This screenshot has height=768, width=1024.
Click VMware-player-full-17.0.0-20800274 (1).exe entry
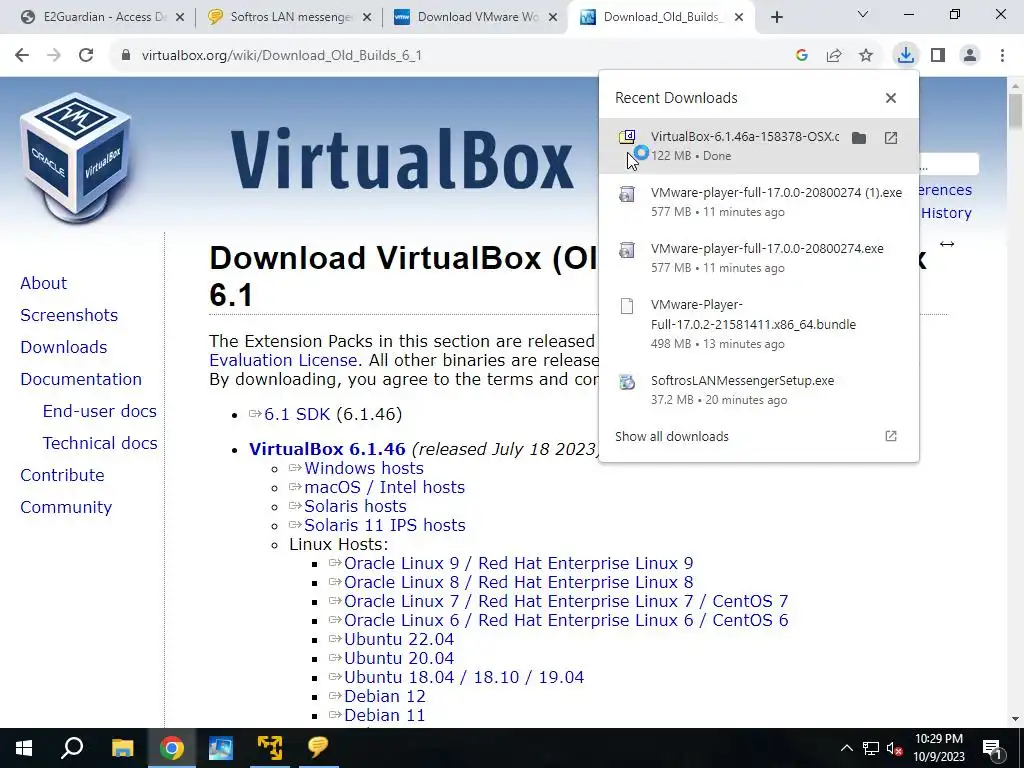(x=759, y=202)
